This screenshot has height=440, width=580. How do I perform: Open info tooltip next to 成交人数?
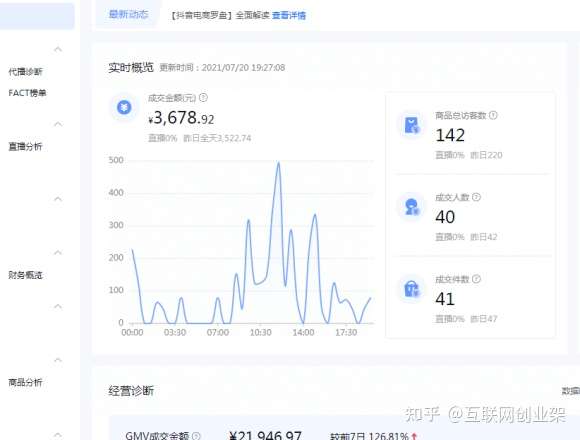[x=476, y=197]
